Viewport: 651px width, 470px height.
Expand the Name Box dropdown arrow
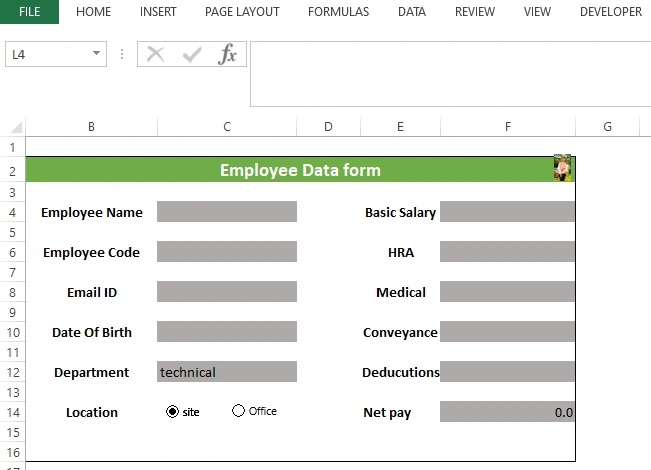(96, 53)
